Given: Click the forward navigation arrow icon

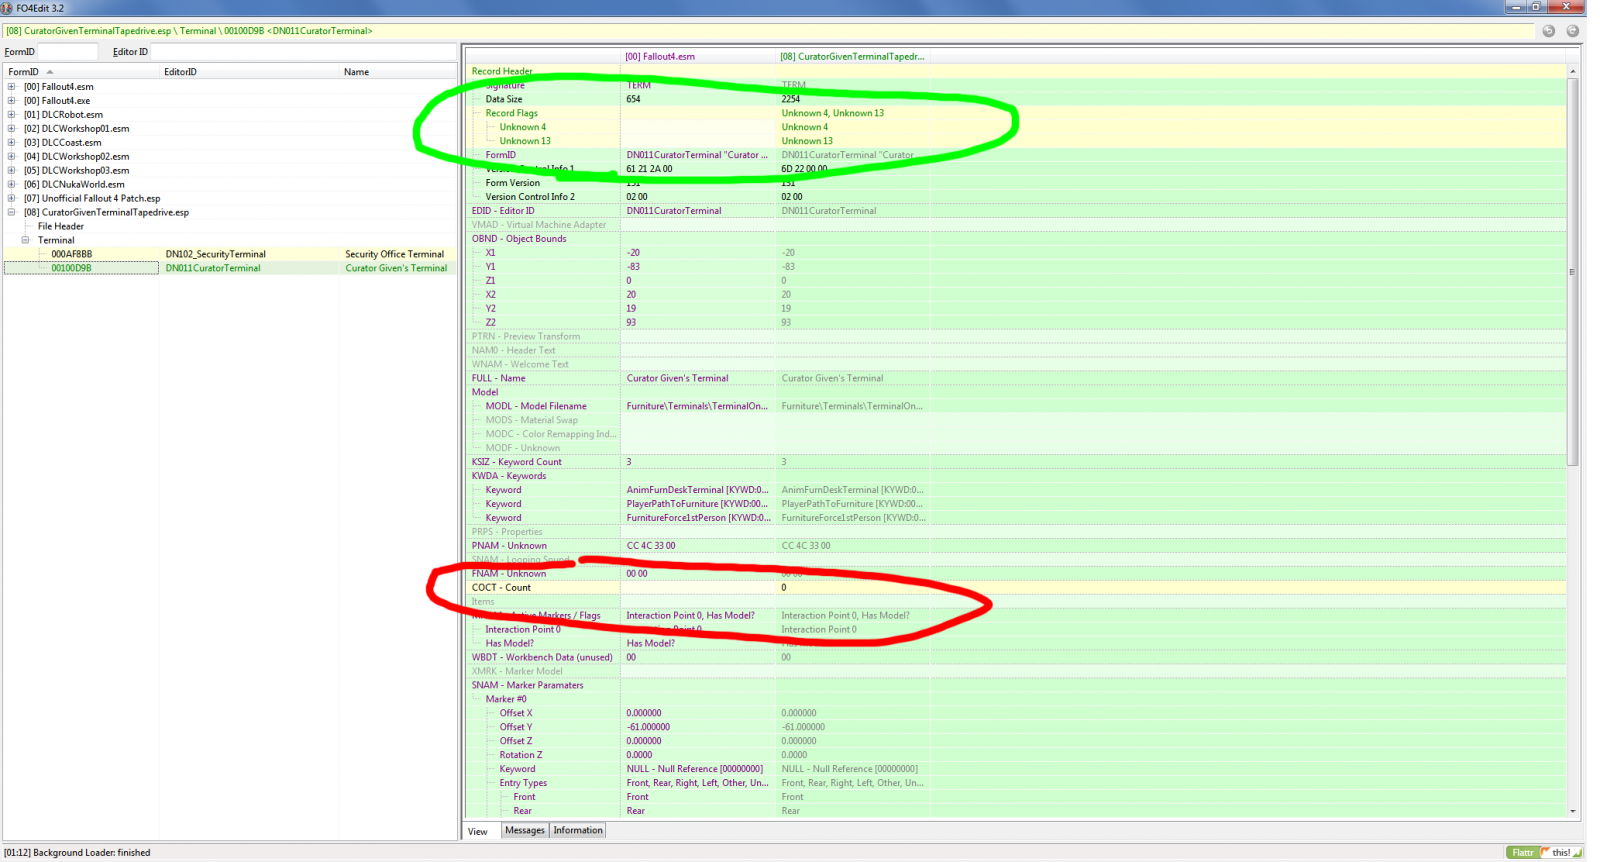Looking at the screenshot, I should (1572, 31).
